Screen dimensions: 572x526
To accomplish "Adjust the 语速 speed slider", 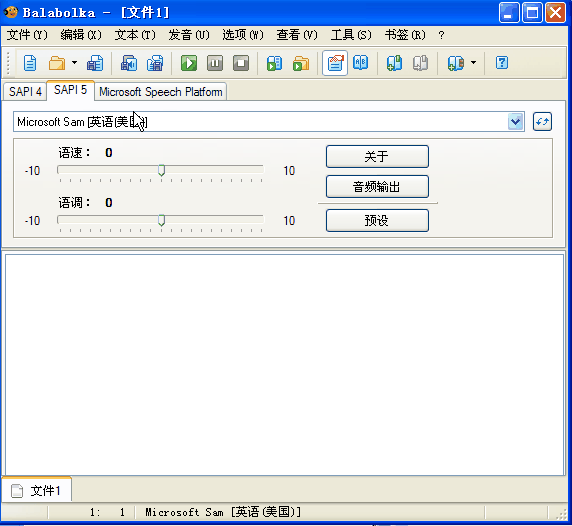I will coord(161,170).
